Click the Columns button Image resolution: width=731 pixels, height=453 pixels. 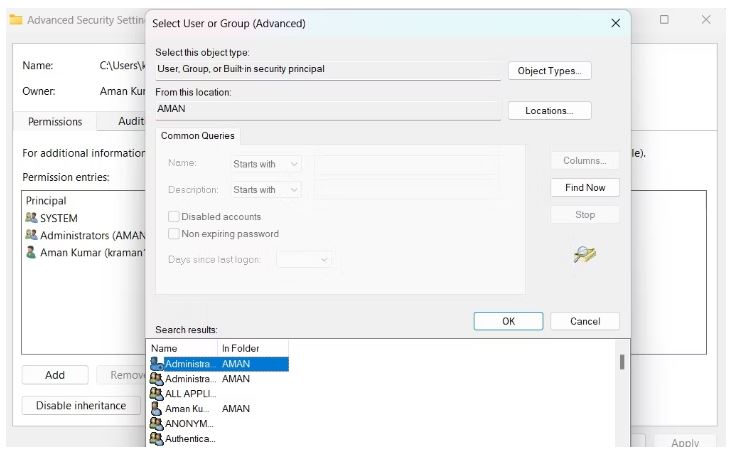tap(585, 161)
